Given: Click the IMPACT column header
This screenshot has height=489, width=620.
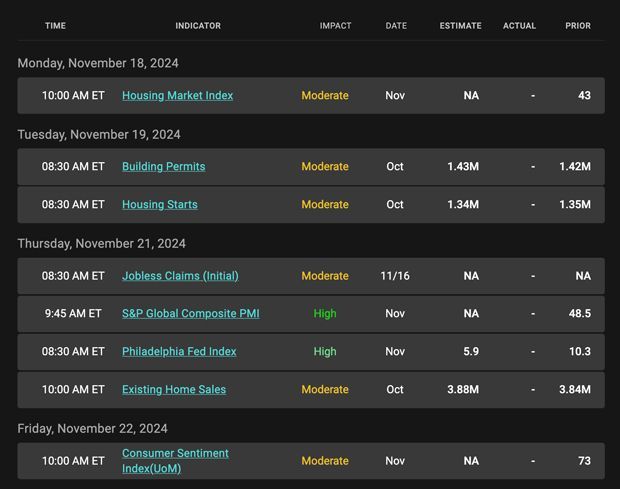Looking at the screenshot, I should tap(335, 26).
